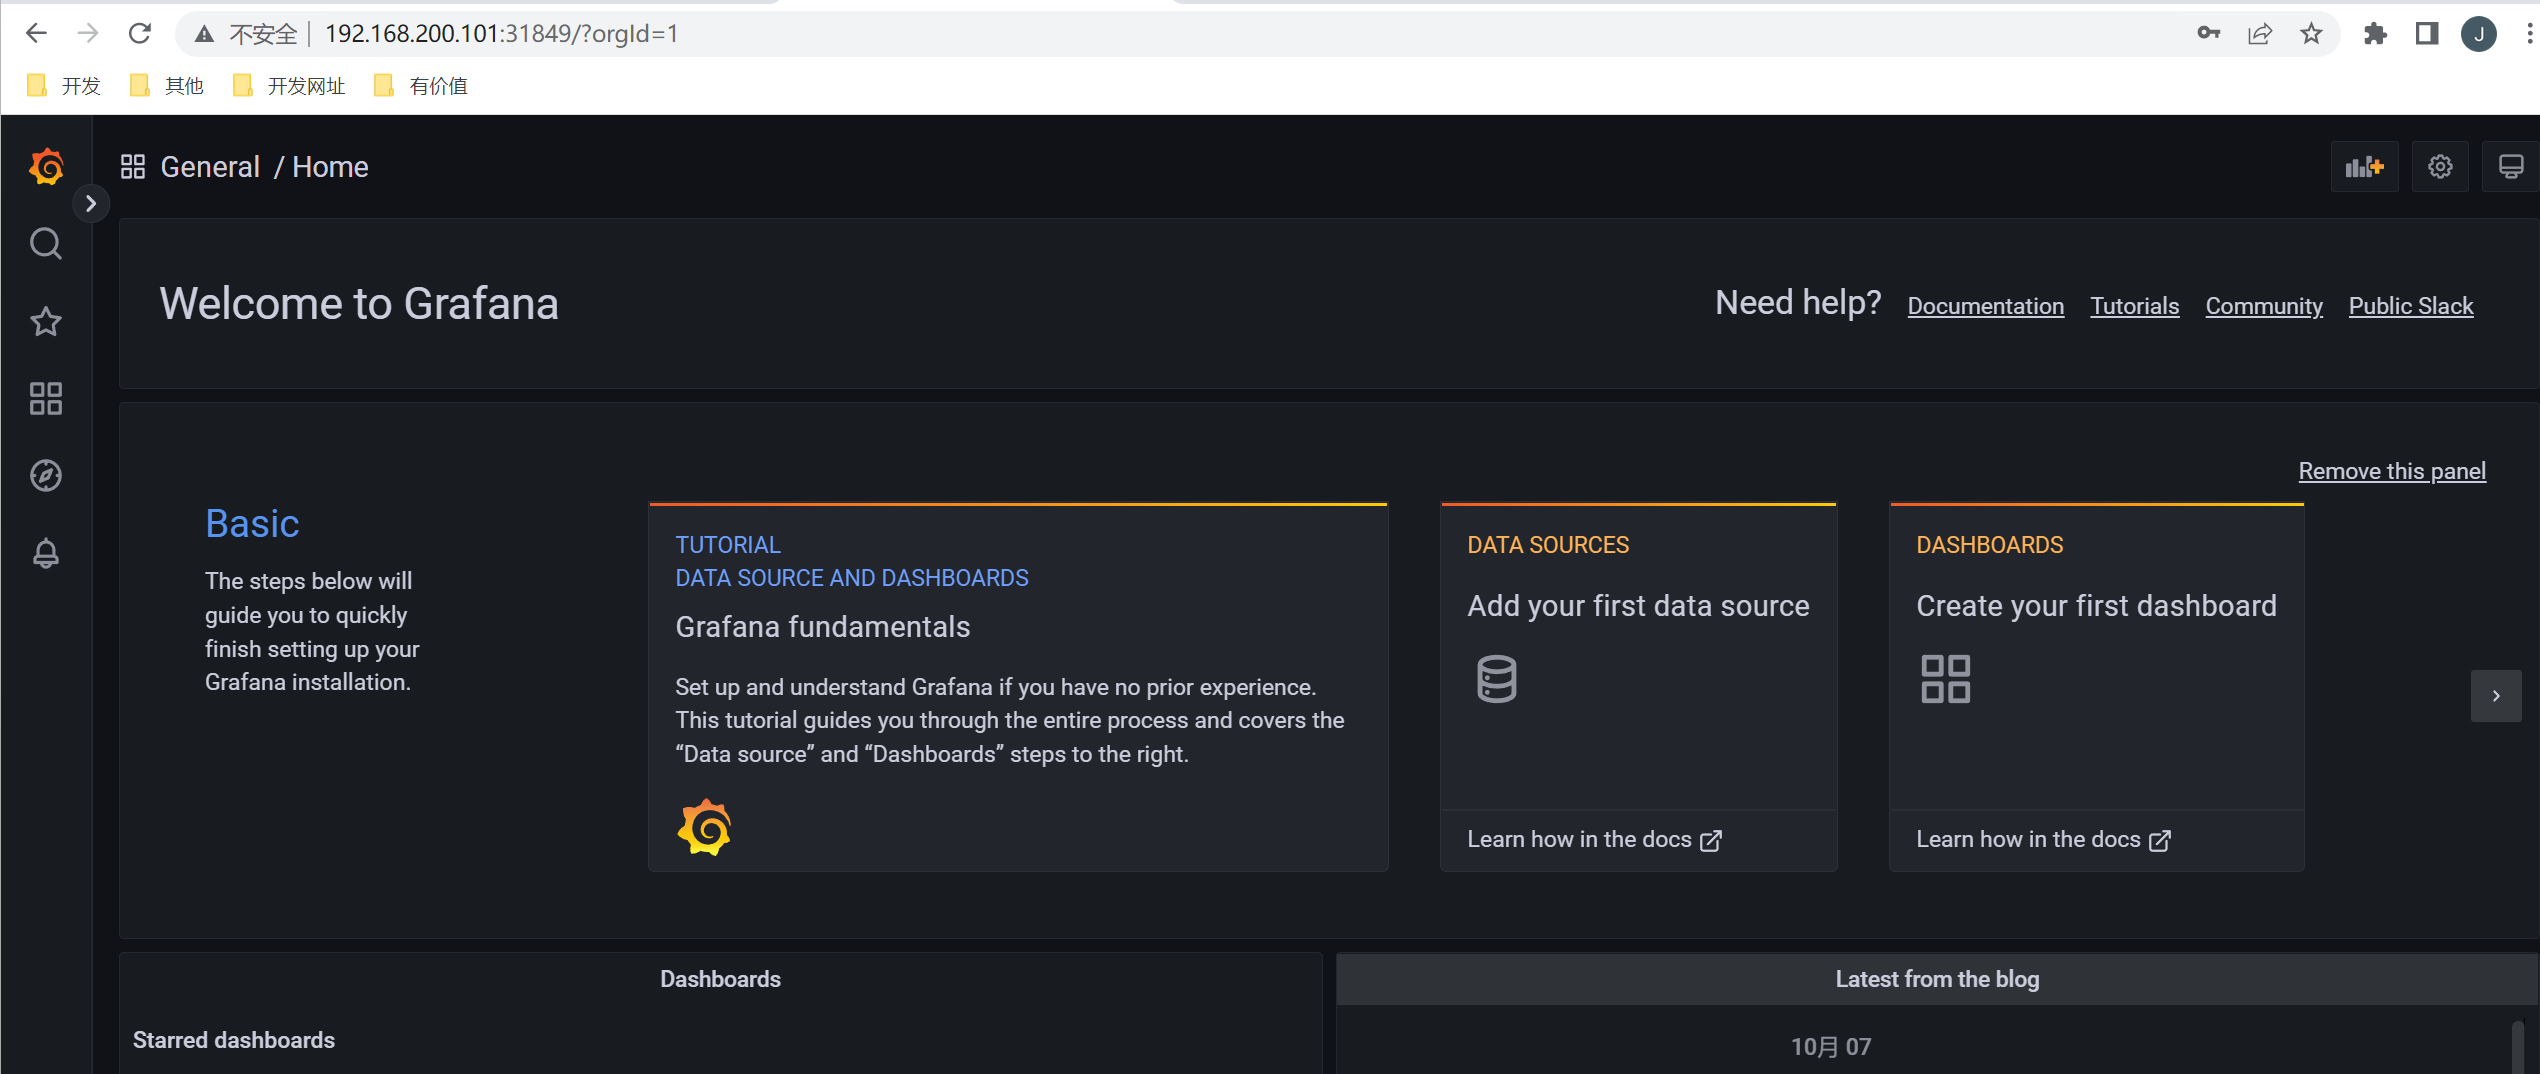
Task: Click the Add panel chart icon
Action: 2364,167
